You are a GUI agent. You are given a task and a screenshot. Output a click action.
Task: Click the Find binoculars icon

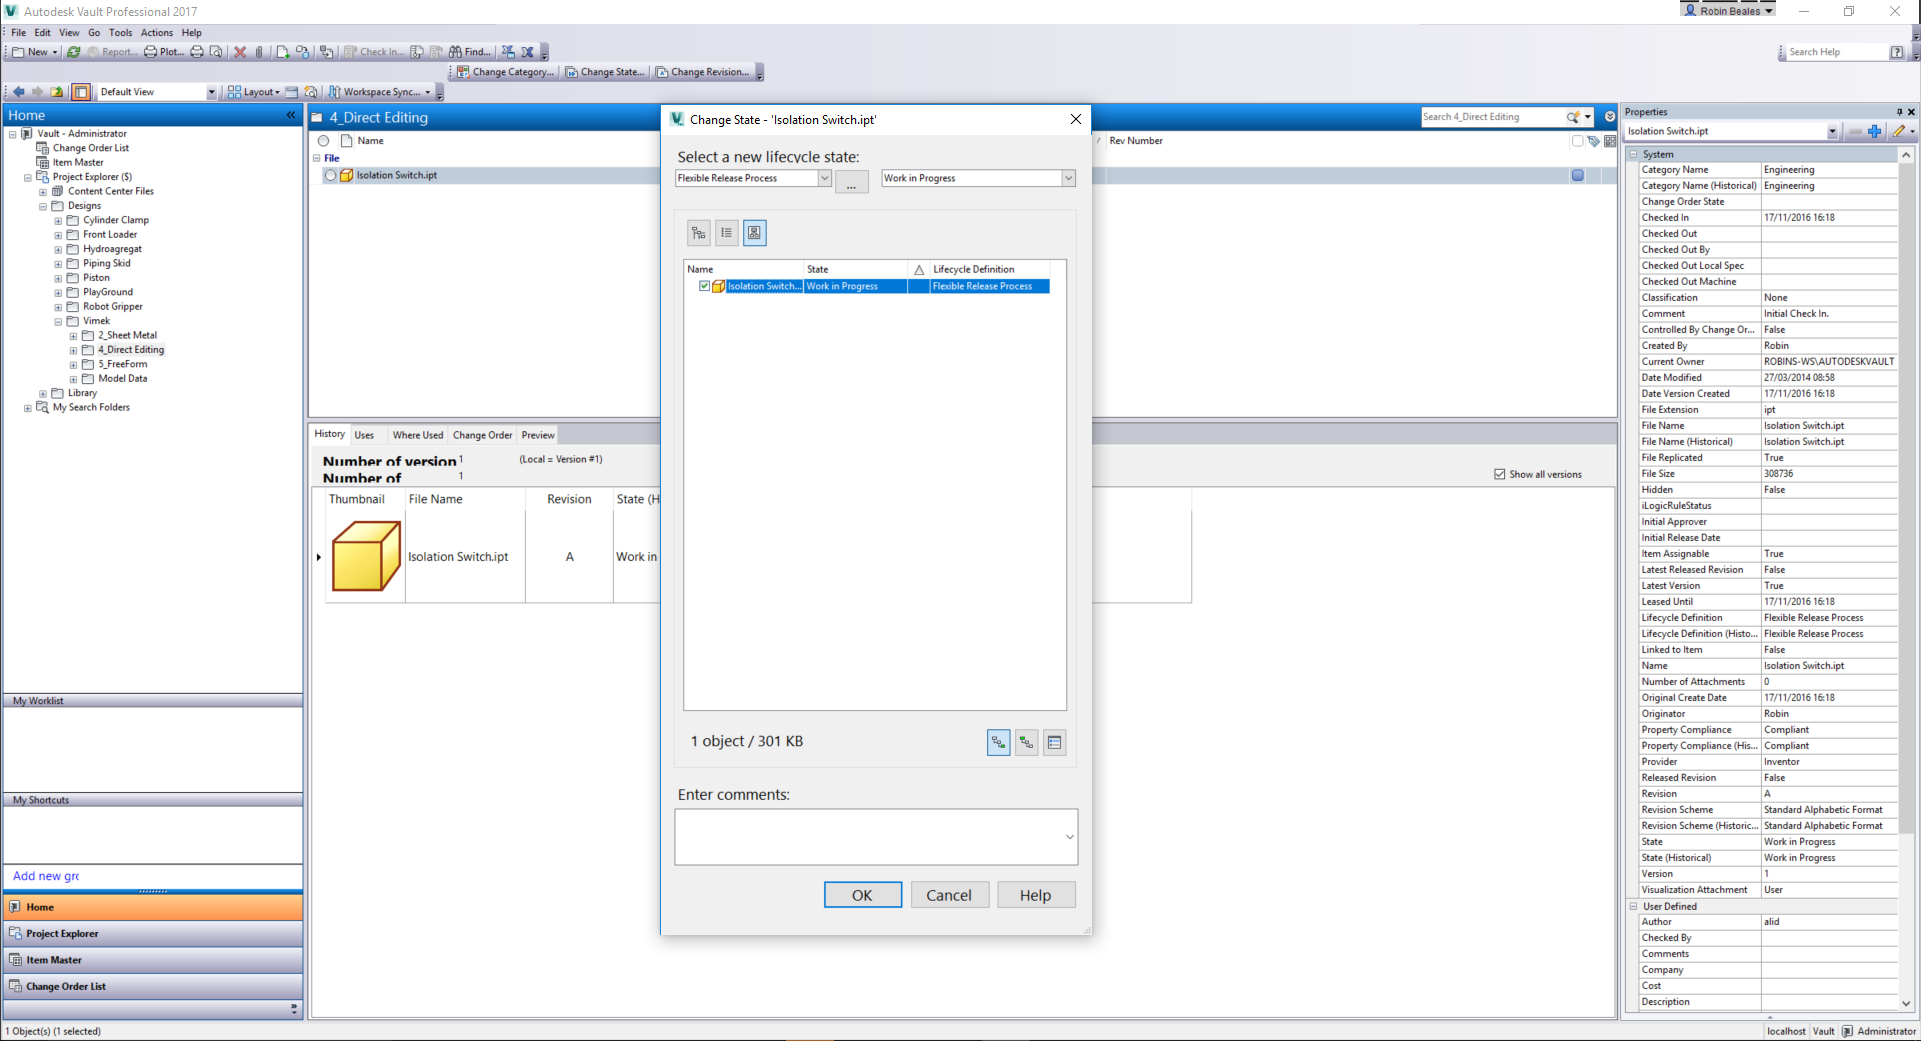(456, 52)
